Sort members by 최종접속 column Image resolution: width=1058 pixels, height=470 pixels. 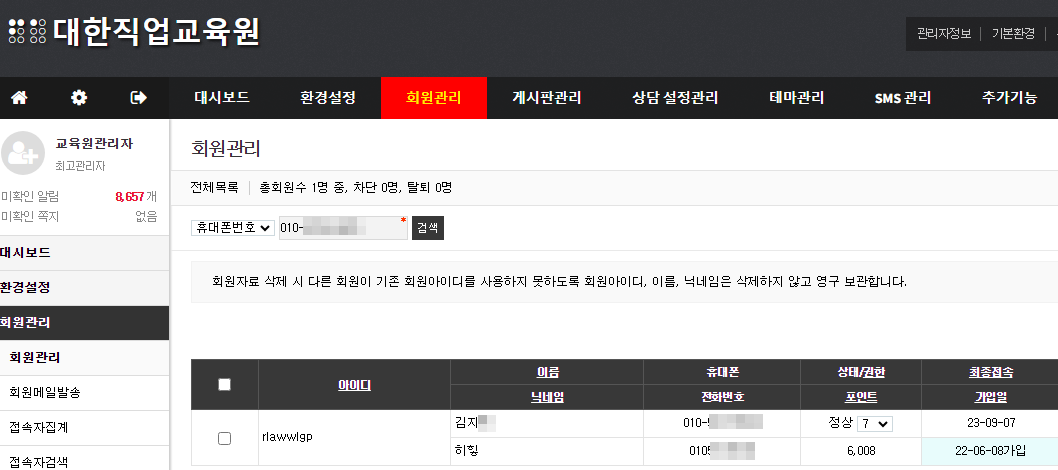(990, 372)
